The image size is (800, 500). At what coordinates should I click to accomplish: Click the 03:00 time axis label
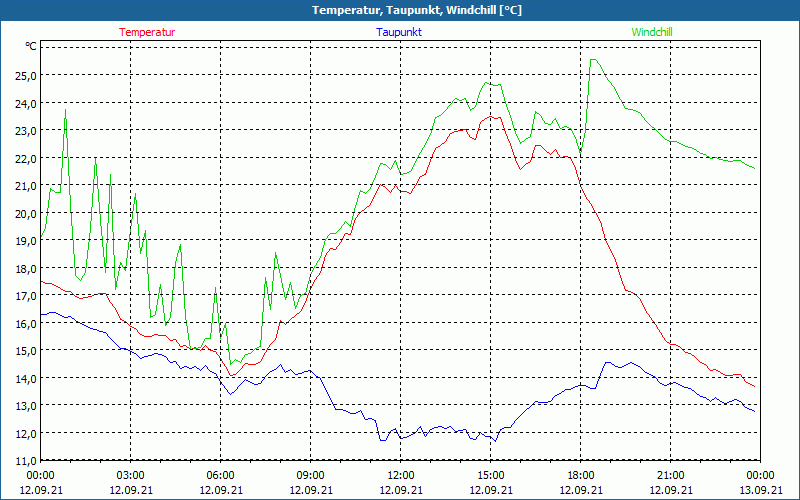coord(131,476)
